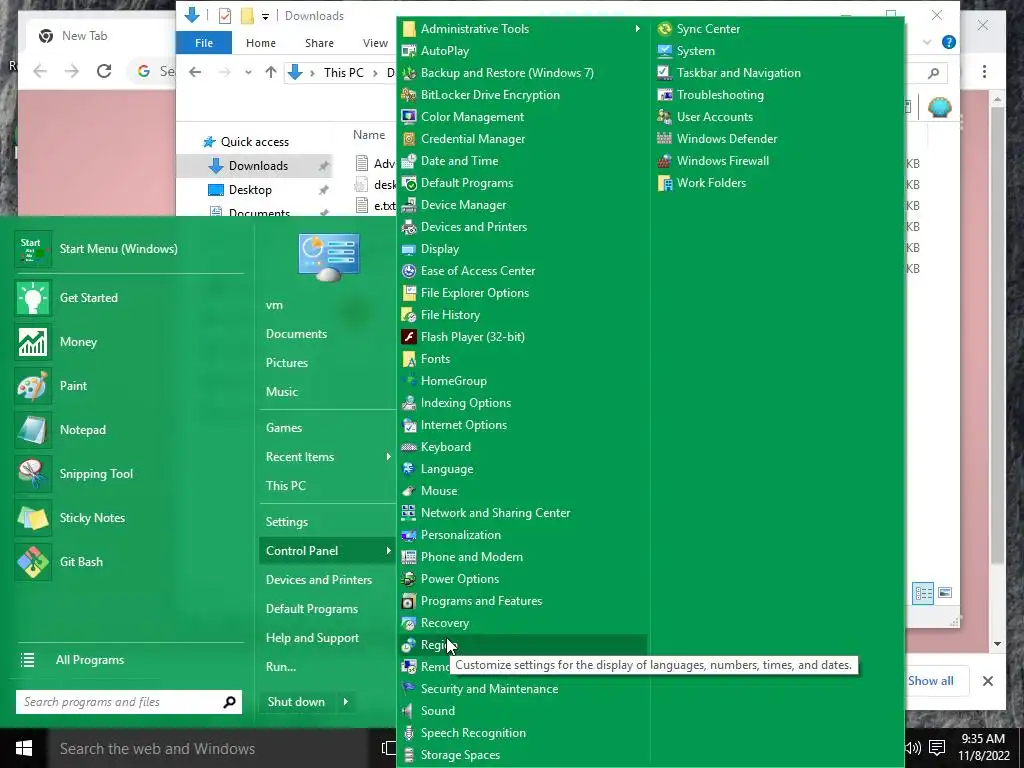Open Sticky Notes icon
Image resolution: width=1024 pixels, height=768 pixels.
[x=33, y=518]
